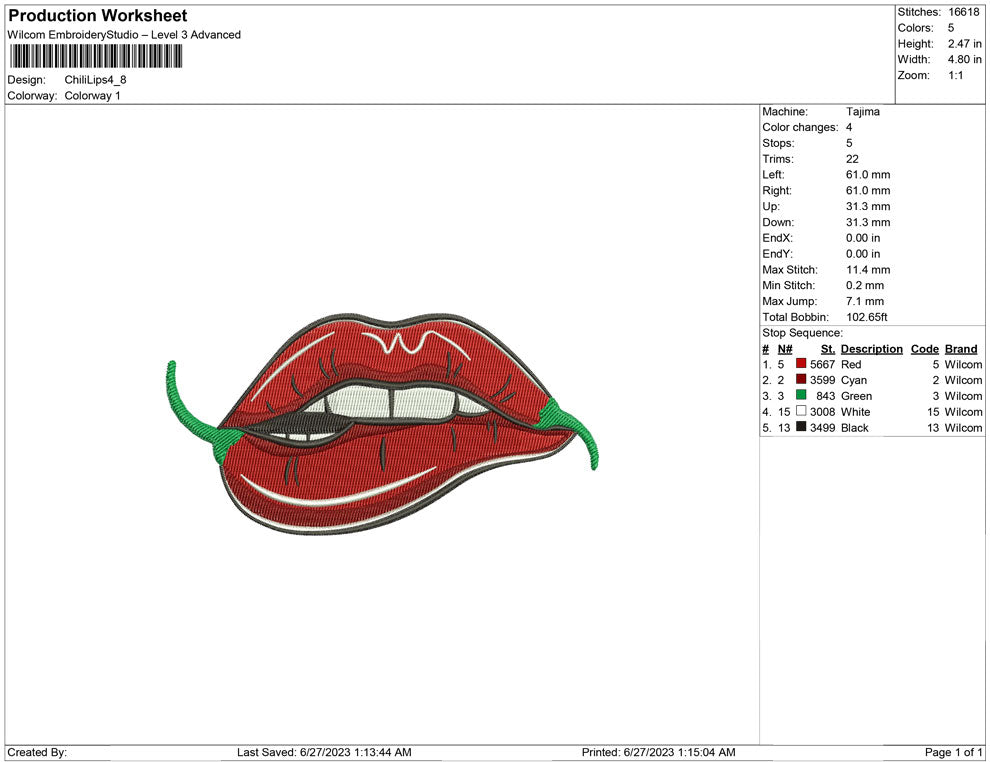This screenshot has width=990, height=762.
Task: Click the Green thread swatch for color 3
Action: click(799, 396)
